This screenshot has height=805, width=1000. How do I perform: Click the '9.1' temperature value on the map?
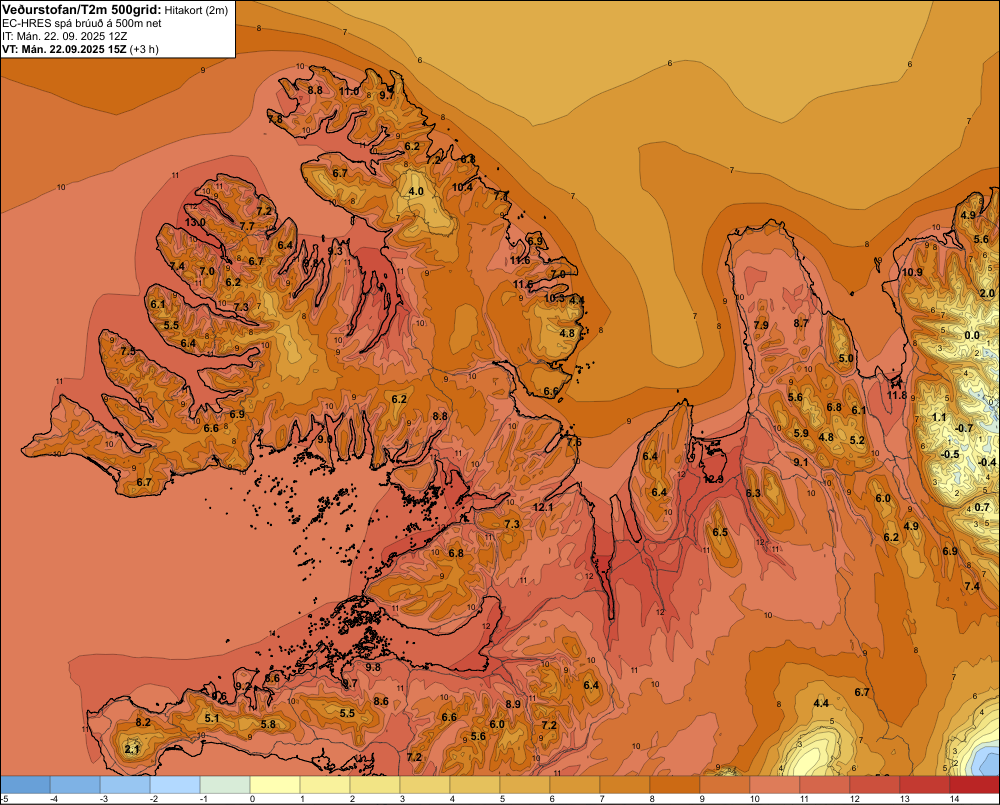(x=800, y=462)
